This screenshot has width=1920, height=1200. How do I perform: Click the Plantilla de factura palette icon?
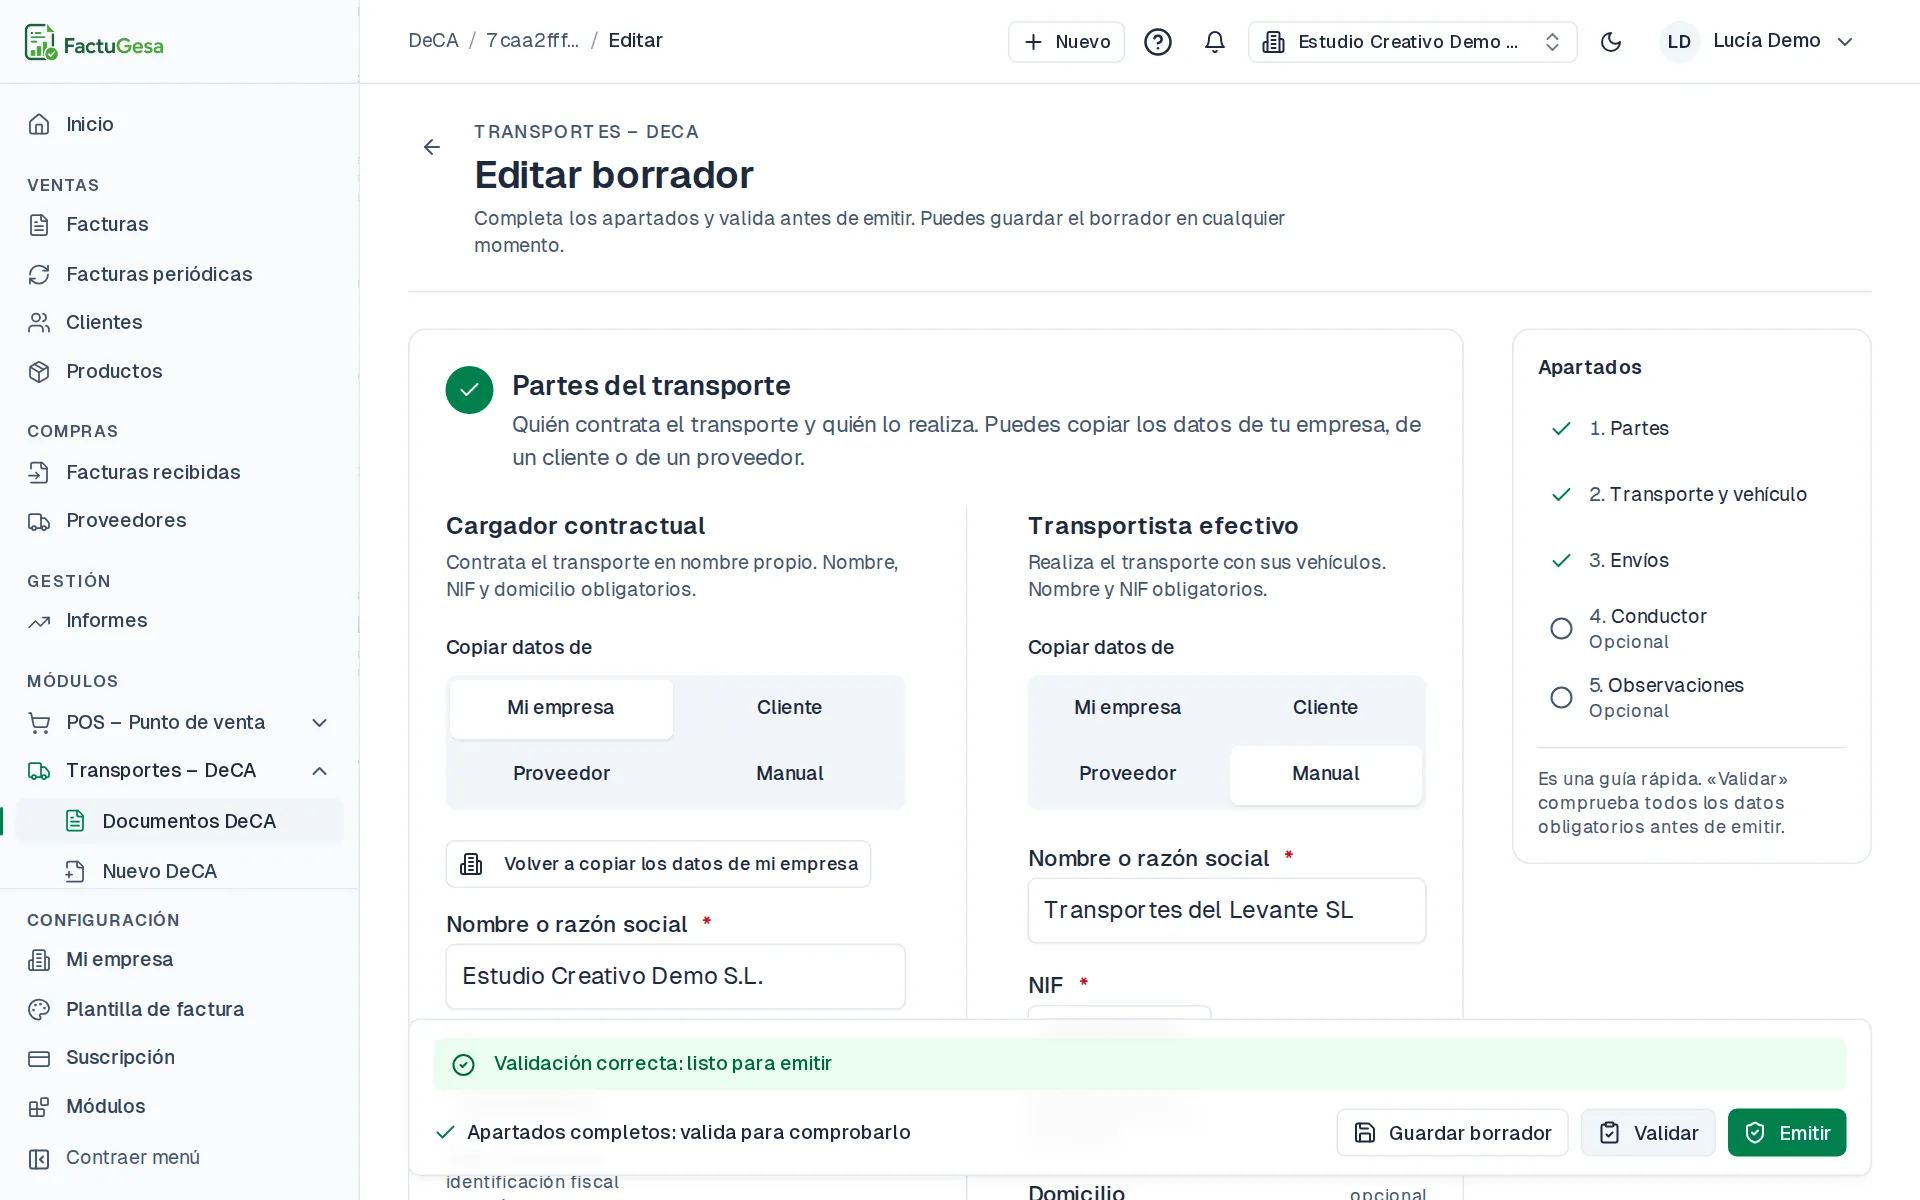[x=39, y=1009]
